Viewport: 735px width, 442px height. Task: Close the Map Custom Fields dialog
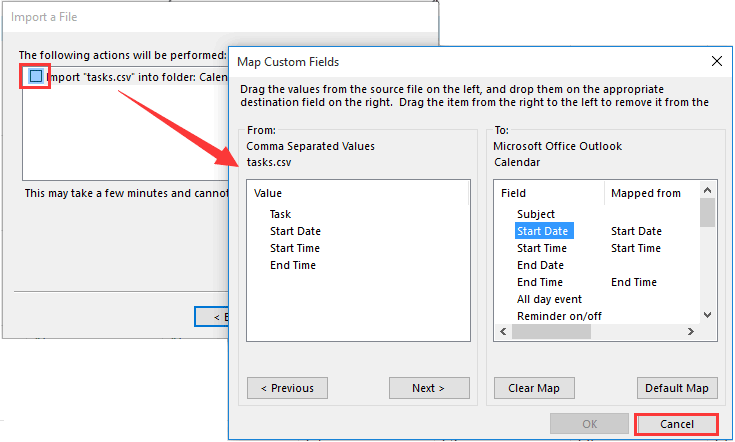pos(716,61)
